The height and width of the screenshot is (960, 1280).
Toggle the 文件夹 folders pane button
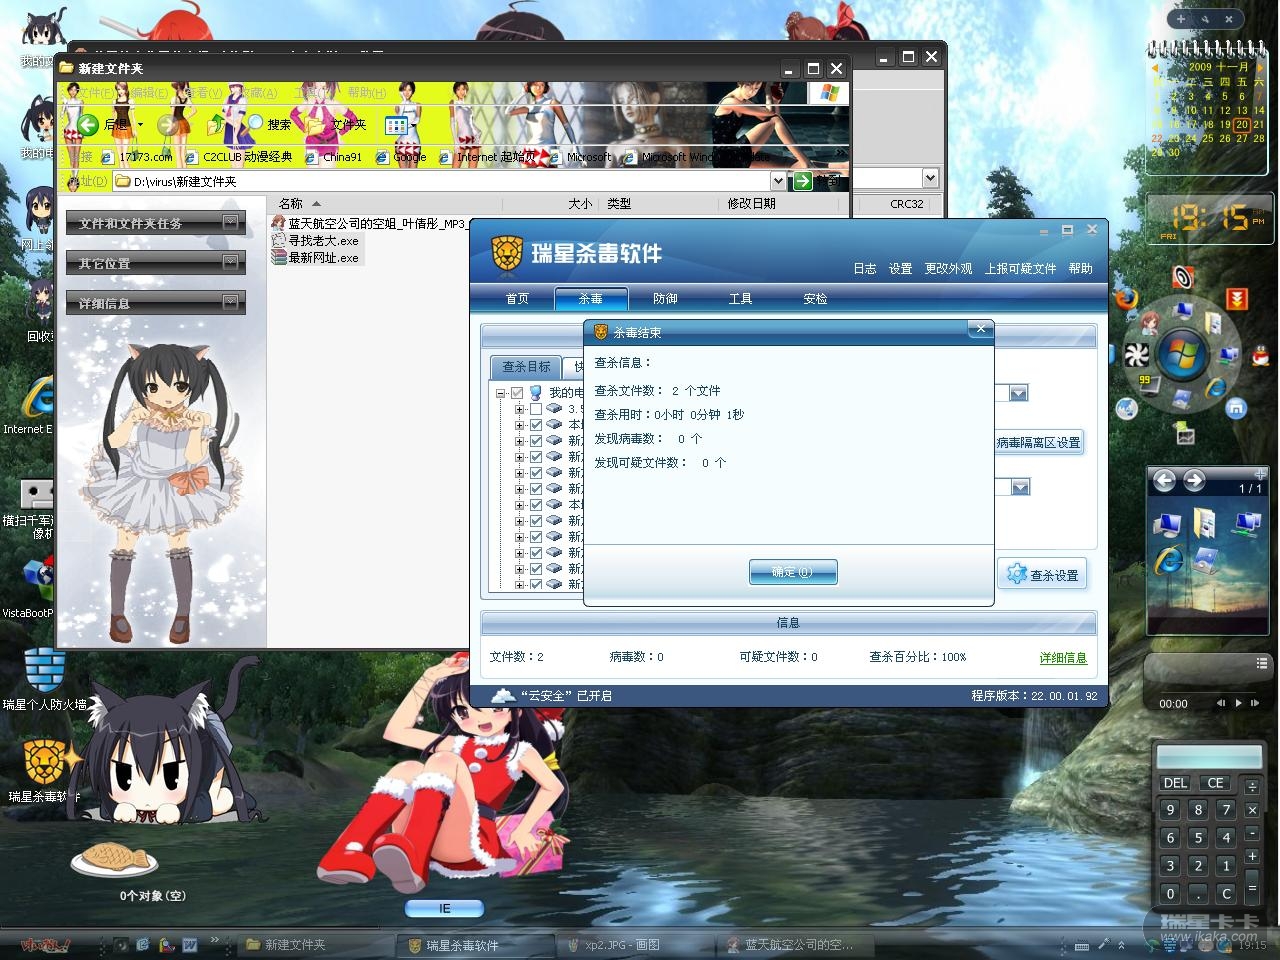337,124
